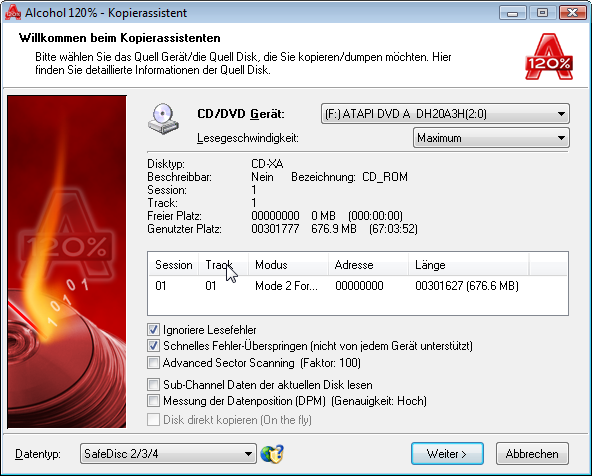Click the Genutzter Platz value 00301777
592x476 pixels.
[275, 229]
